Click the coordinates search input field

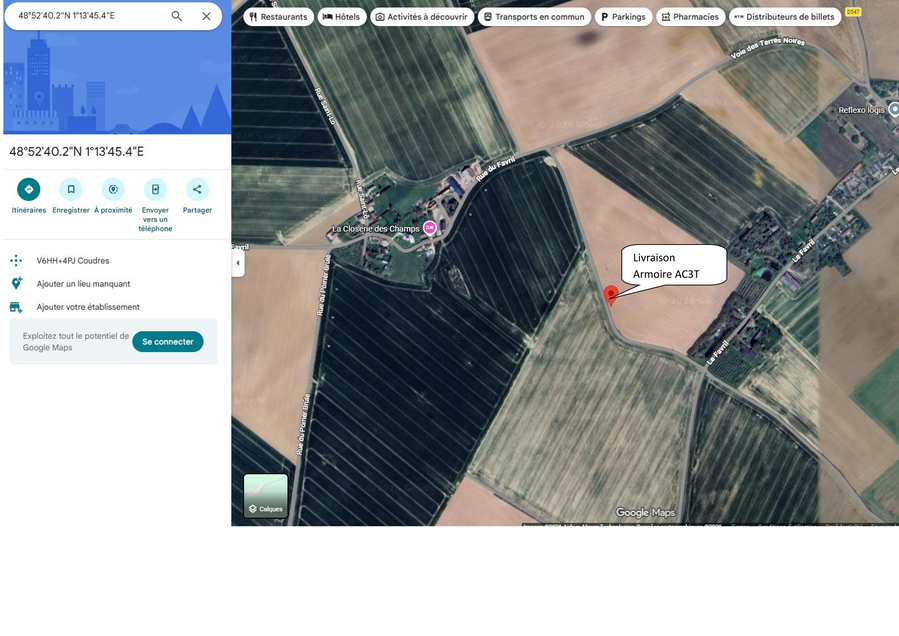(x=85, y=16)
